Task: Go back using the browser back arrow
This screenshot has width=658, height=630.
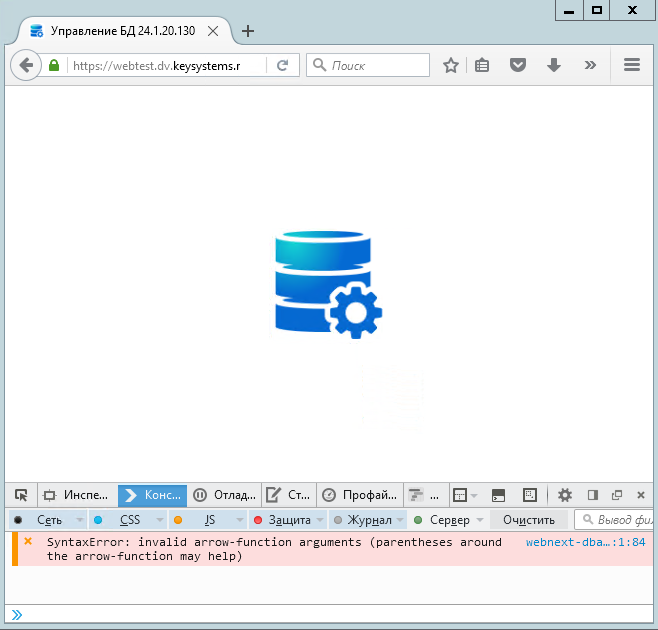Action: click(26, 65)
